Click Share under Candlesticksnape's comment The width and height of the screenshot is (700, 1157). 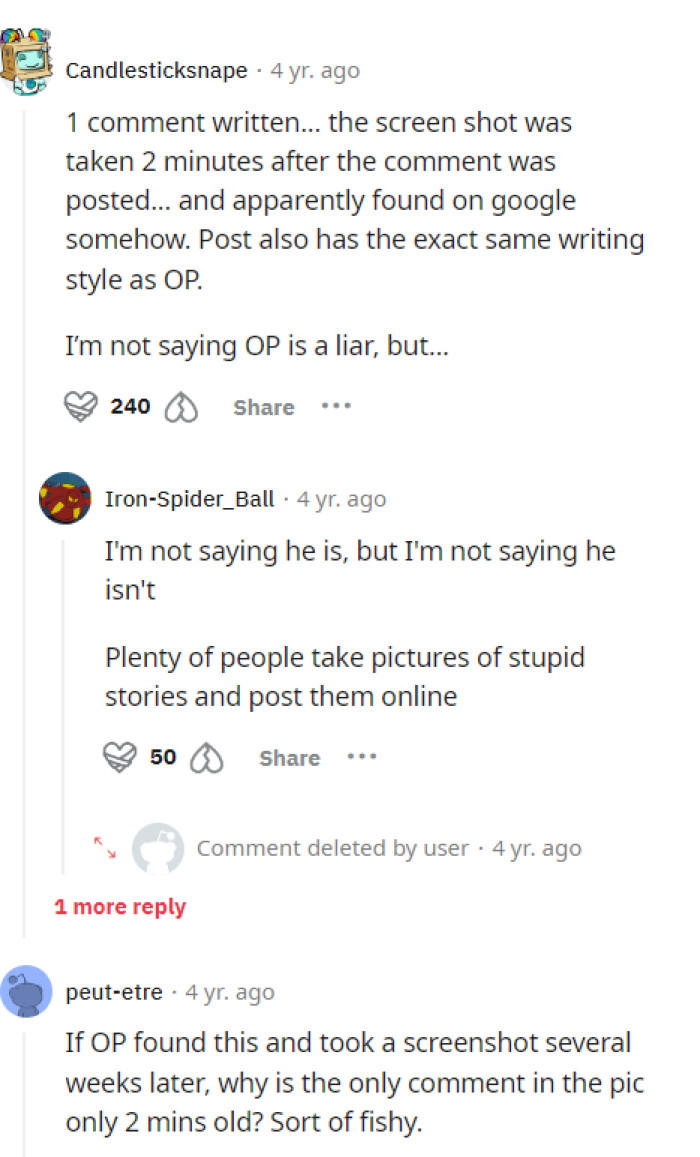point(263,406)
